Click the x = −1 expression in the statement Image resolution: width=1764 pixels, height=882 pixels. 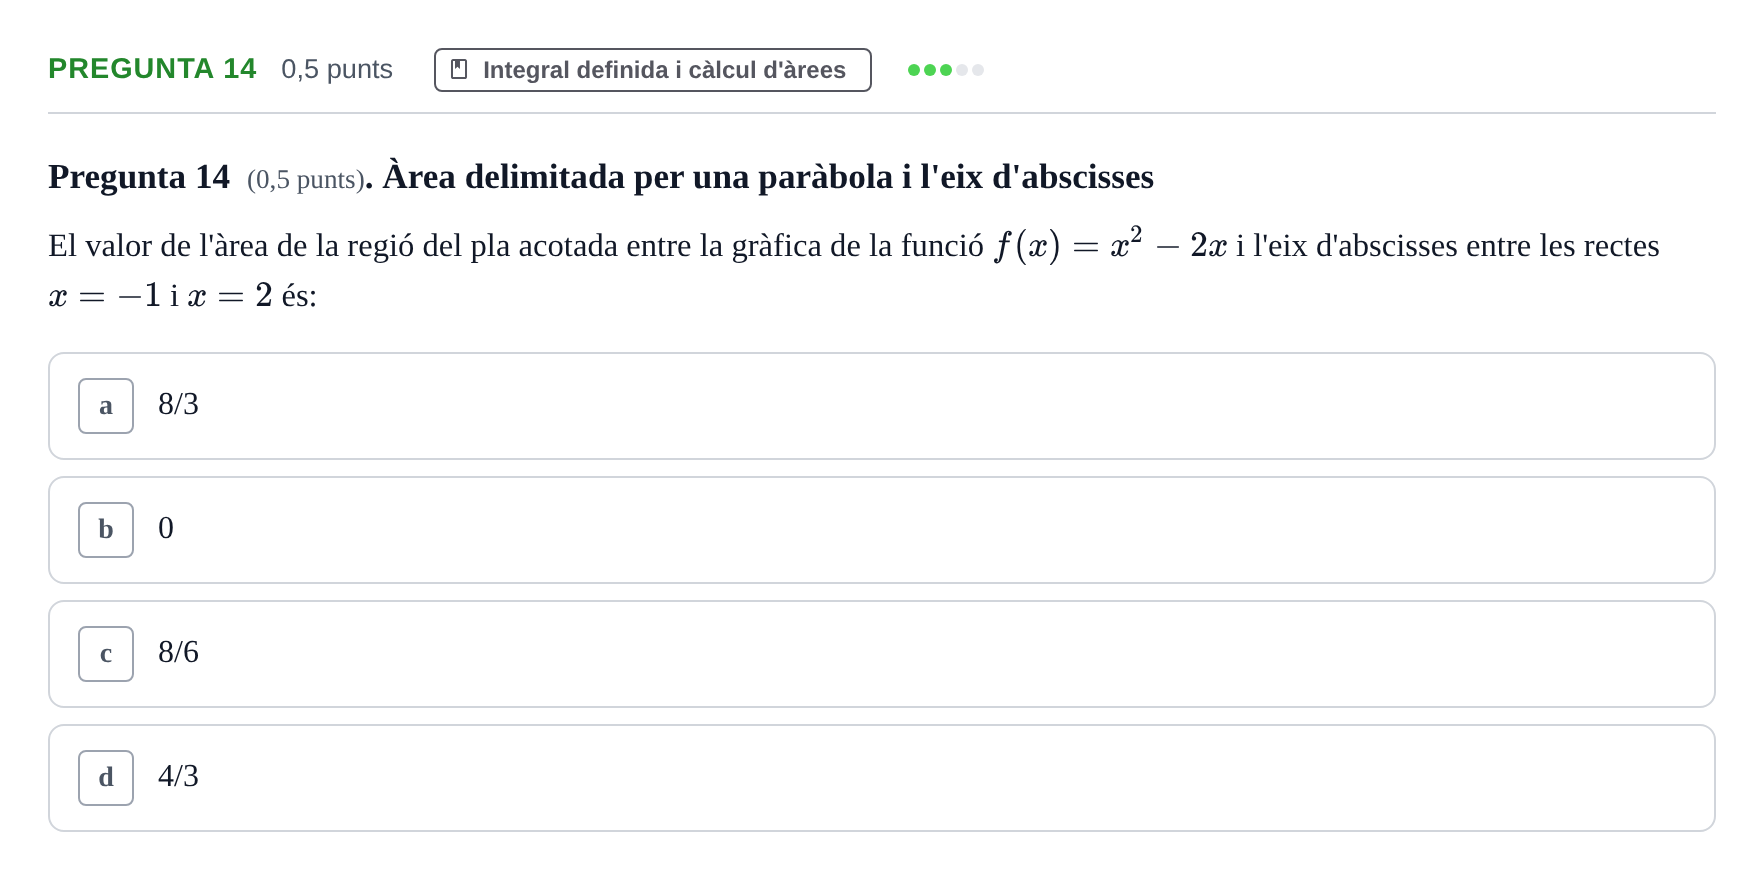tap(105, 295)
